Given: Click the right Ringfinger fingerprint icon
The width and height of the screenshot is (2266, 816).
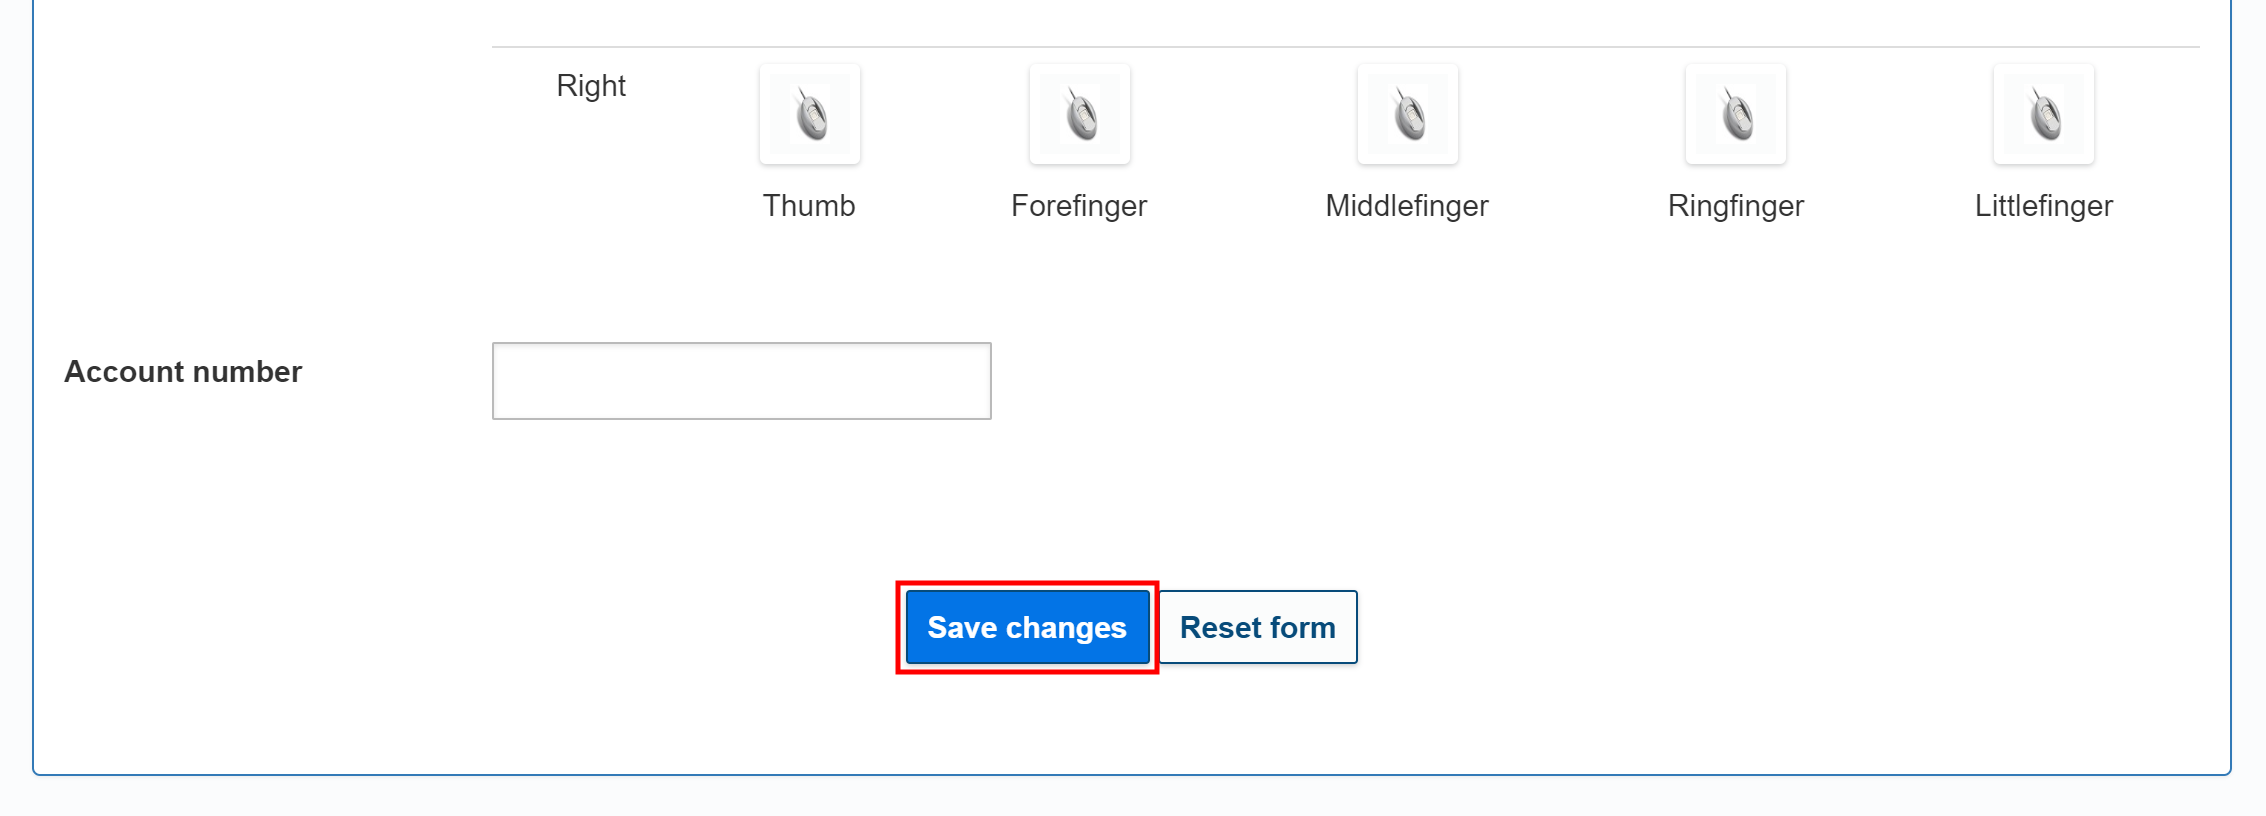Looking at the screenshot, I should [1736, 114].
